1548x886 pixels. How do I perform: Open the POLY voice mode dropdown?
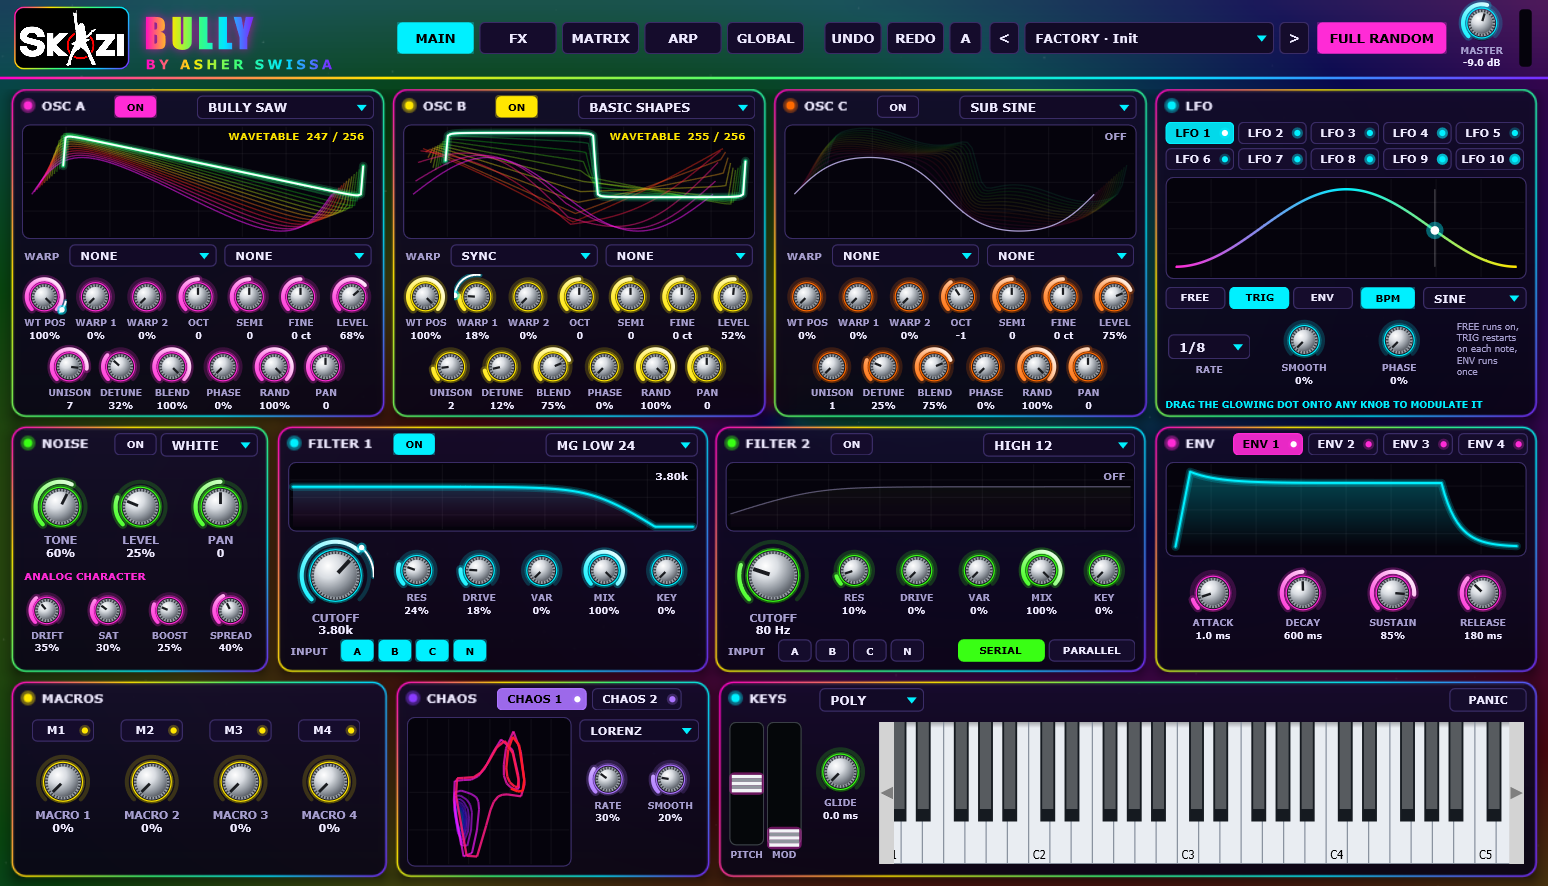(x=871, y=700)
